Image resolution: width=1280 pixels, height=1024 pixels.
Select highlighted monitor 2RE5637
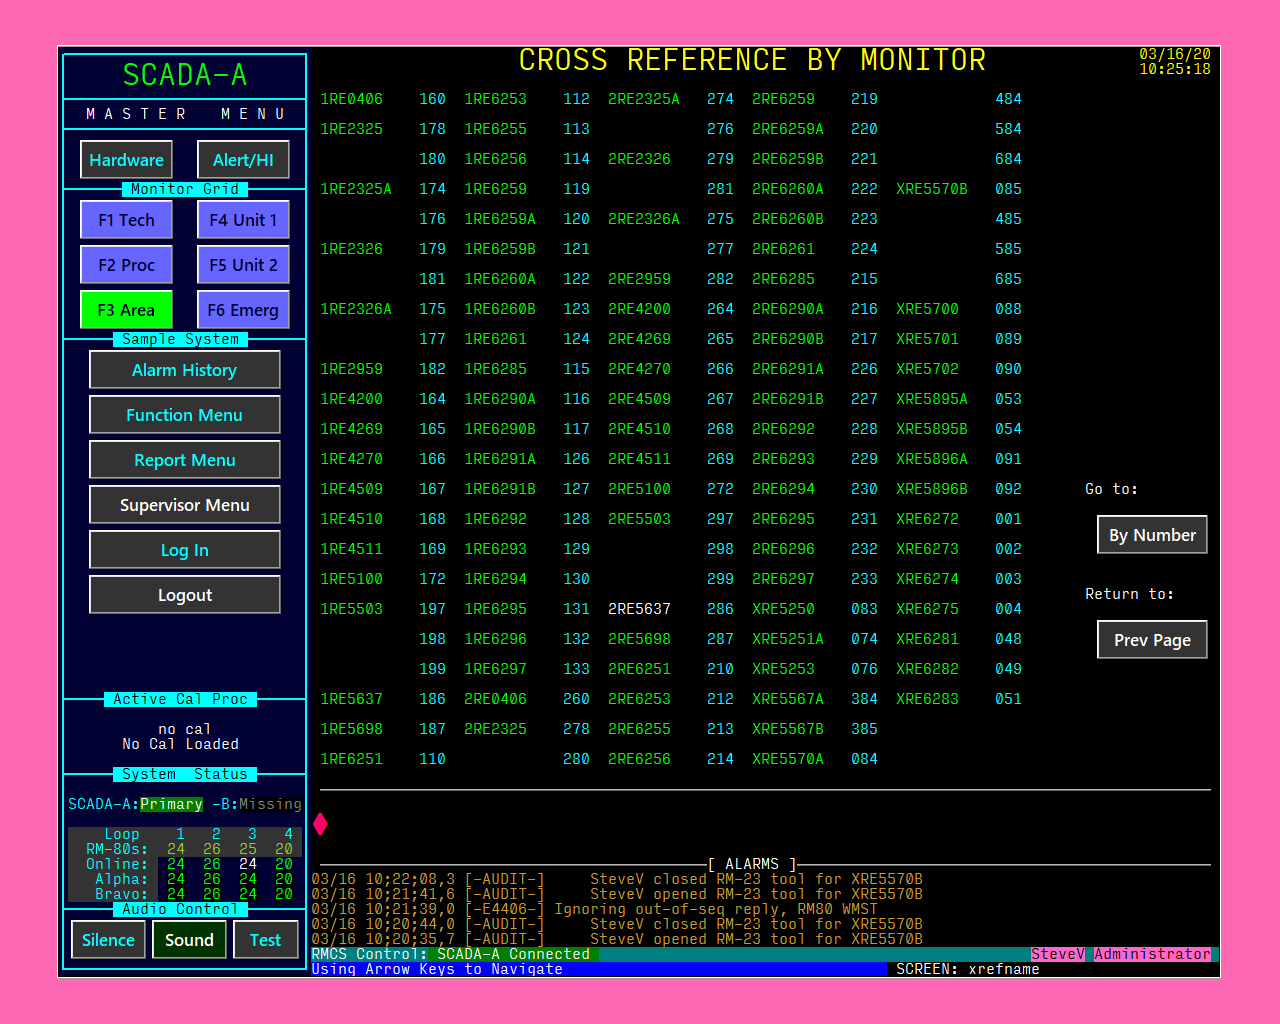[x=639, y=609]
